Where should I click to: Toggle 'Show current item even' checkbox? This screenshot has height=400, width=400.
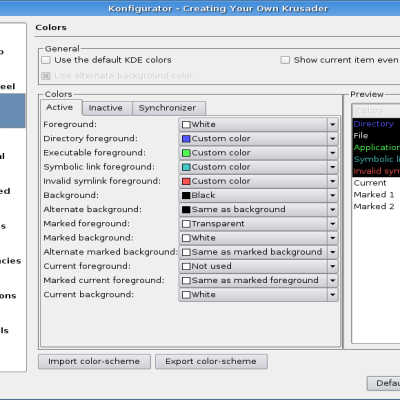tap(285, 60)
